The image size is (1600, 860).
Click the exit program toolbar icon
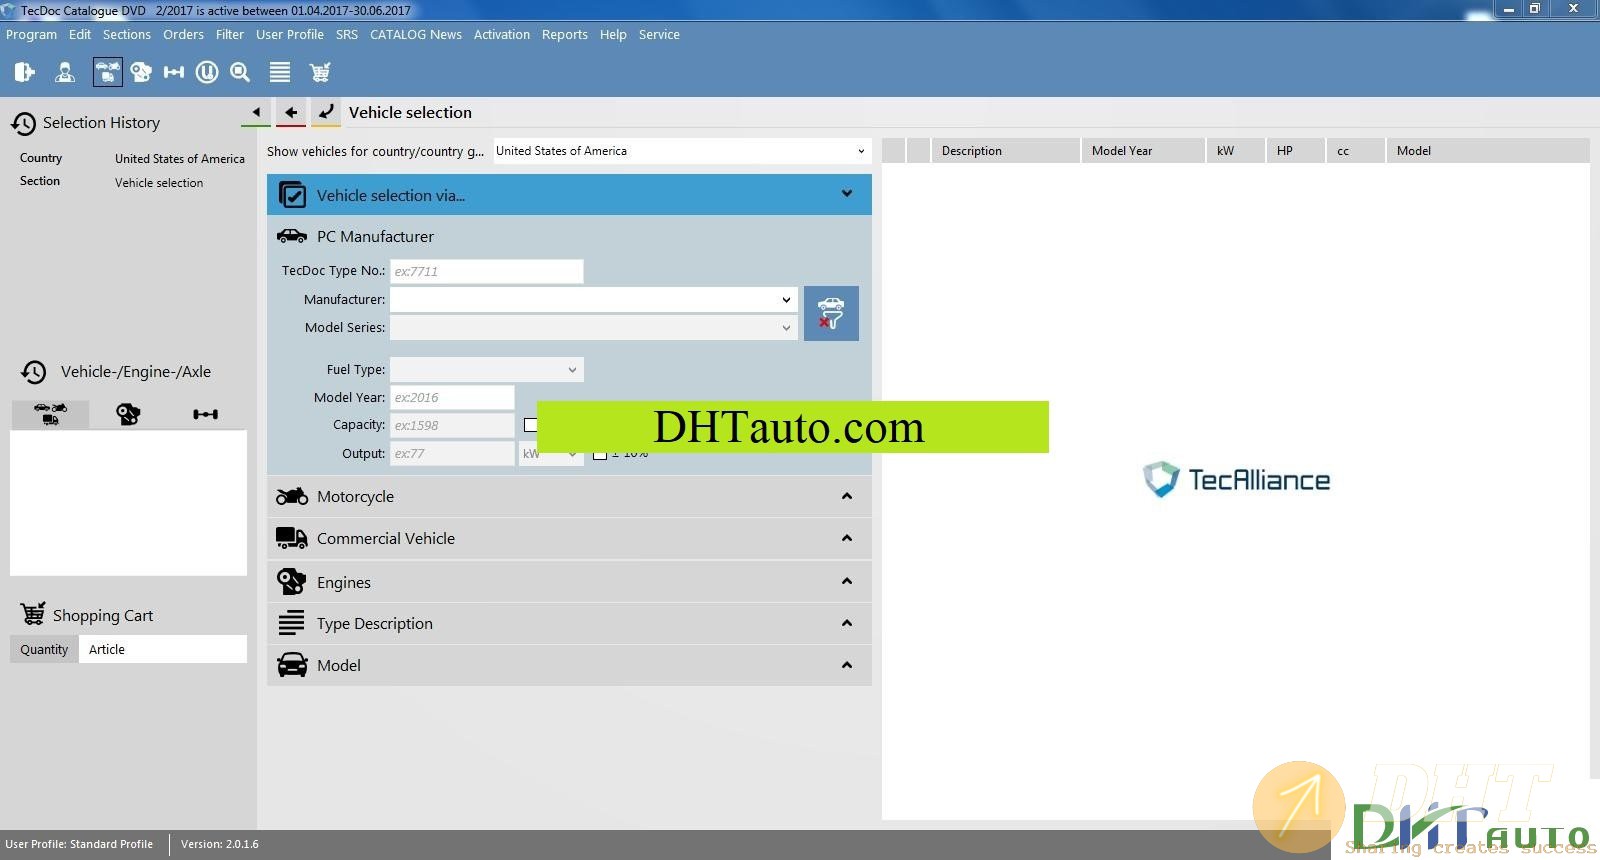pyautogui.click(x=25, y=72)
